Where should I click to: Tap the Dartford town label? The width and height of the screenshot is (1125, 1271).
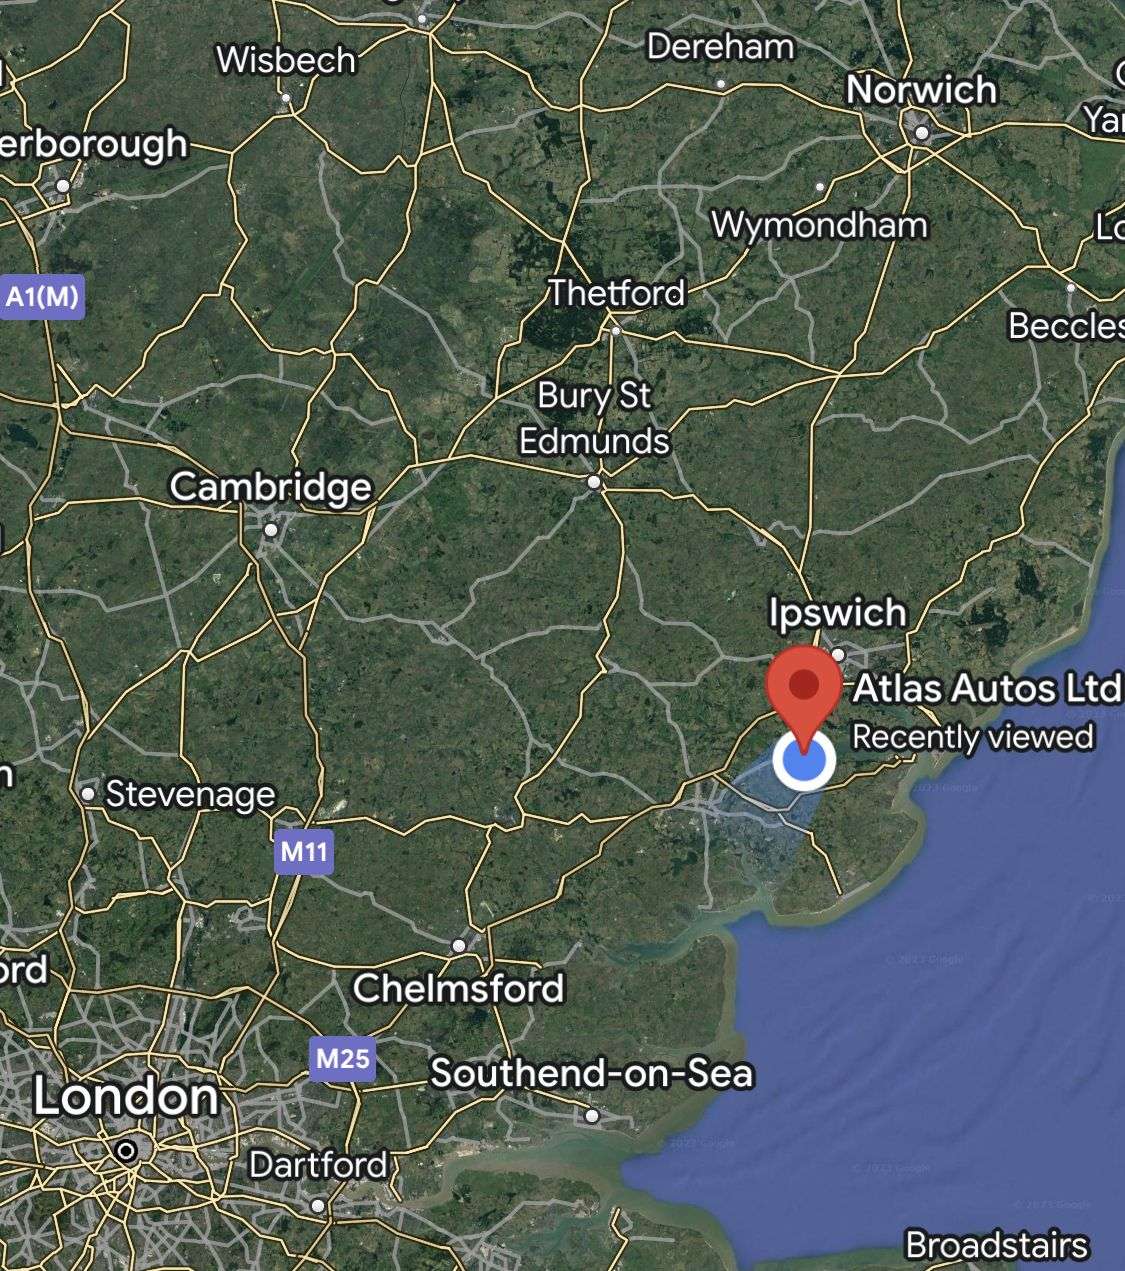(317, 1165)
